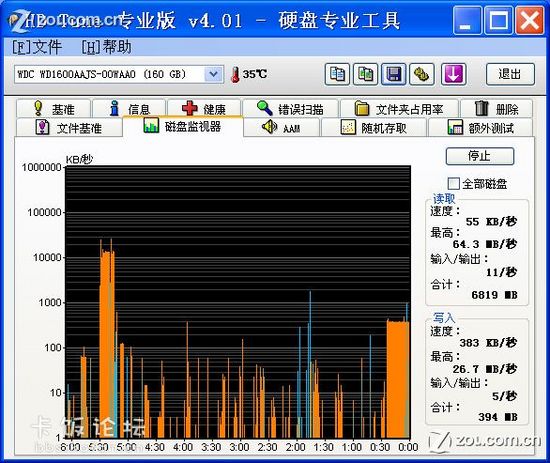This screenshot has width=550, height=463.
Task: Click the floppy disk save icon
Action: (394, 74)
